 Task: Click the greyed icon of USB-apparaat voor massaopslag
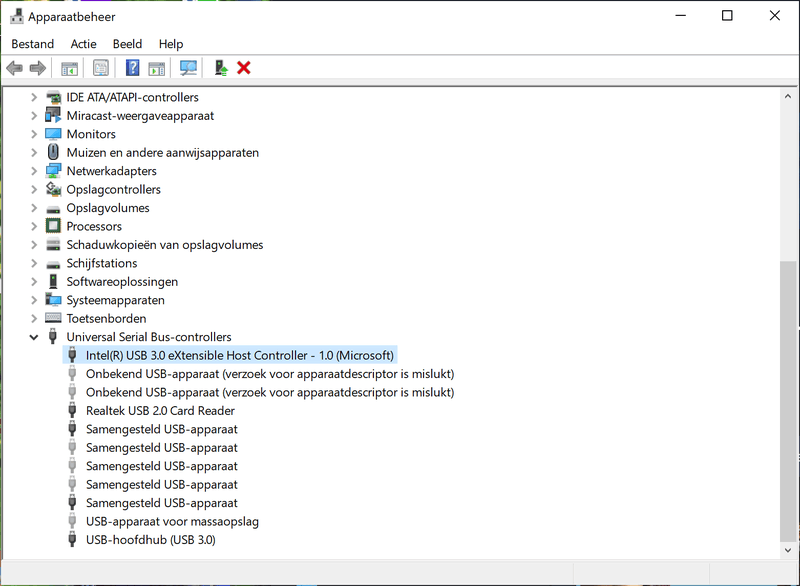(72, 521)
